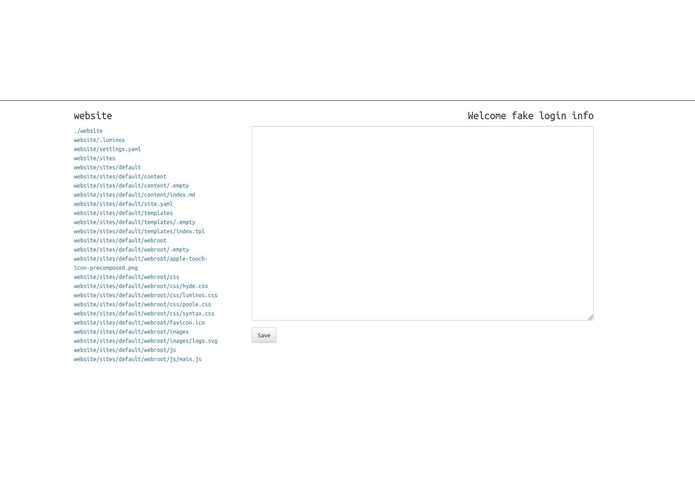Open website/sites/default/site.yaml link
The width and height of the screenshot is (695, 494).
[x=123, y=204]
